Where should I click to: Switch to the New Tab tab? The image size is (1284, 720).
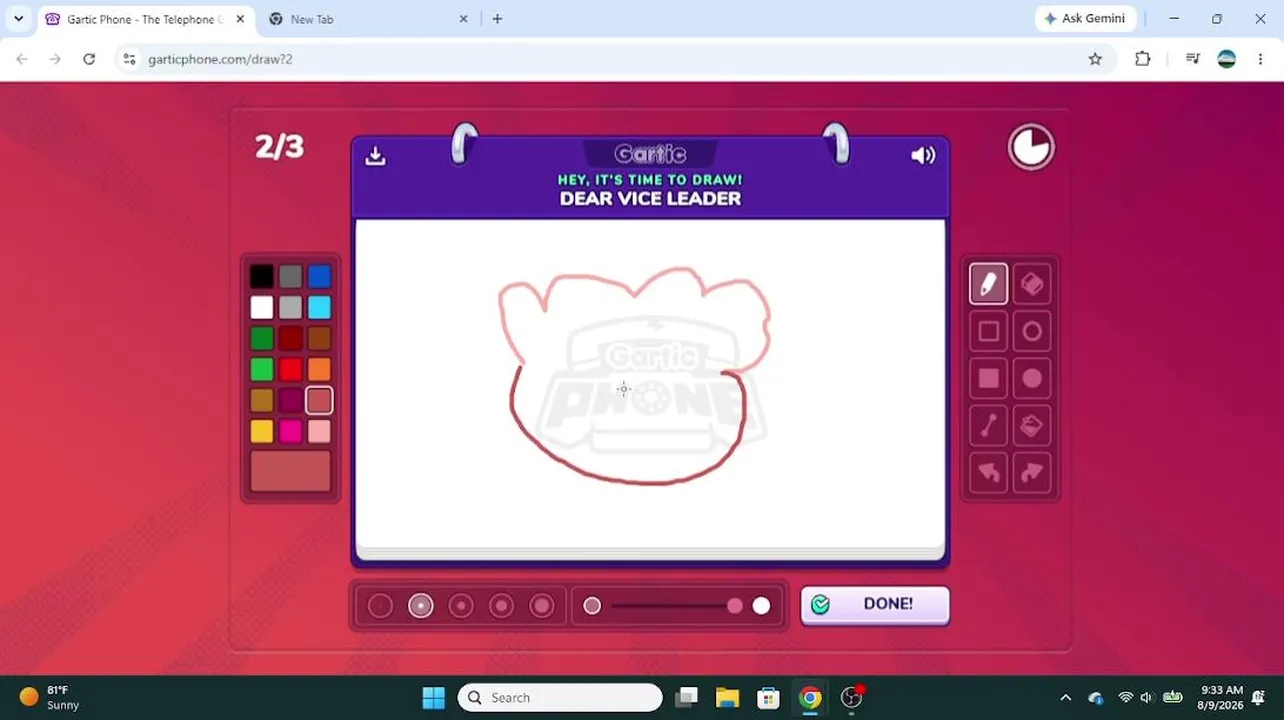click(370, 19)
